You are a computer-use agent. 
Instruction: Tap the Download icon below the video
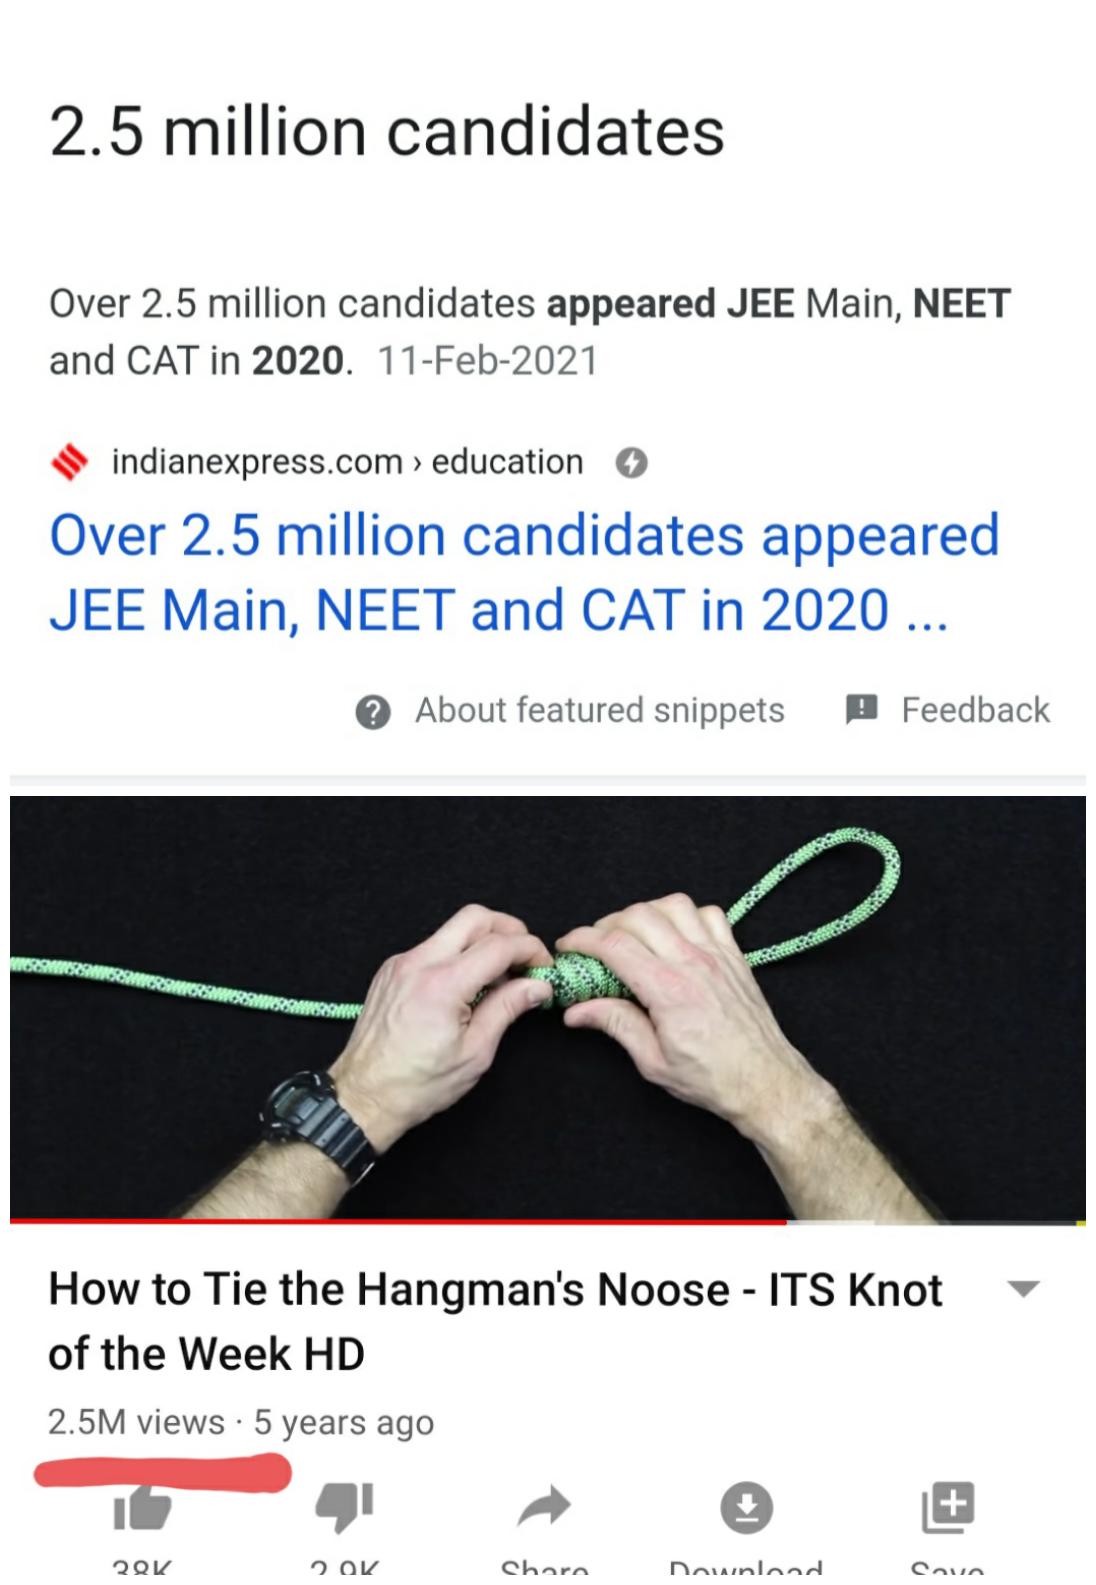pos(746,1508)
